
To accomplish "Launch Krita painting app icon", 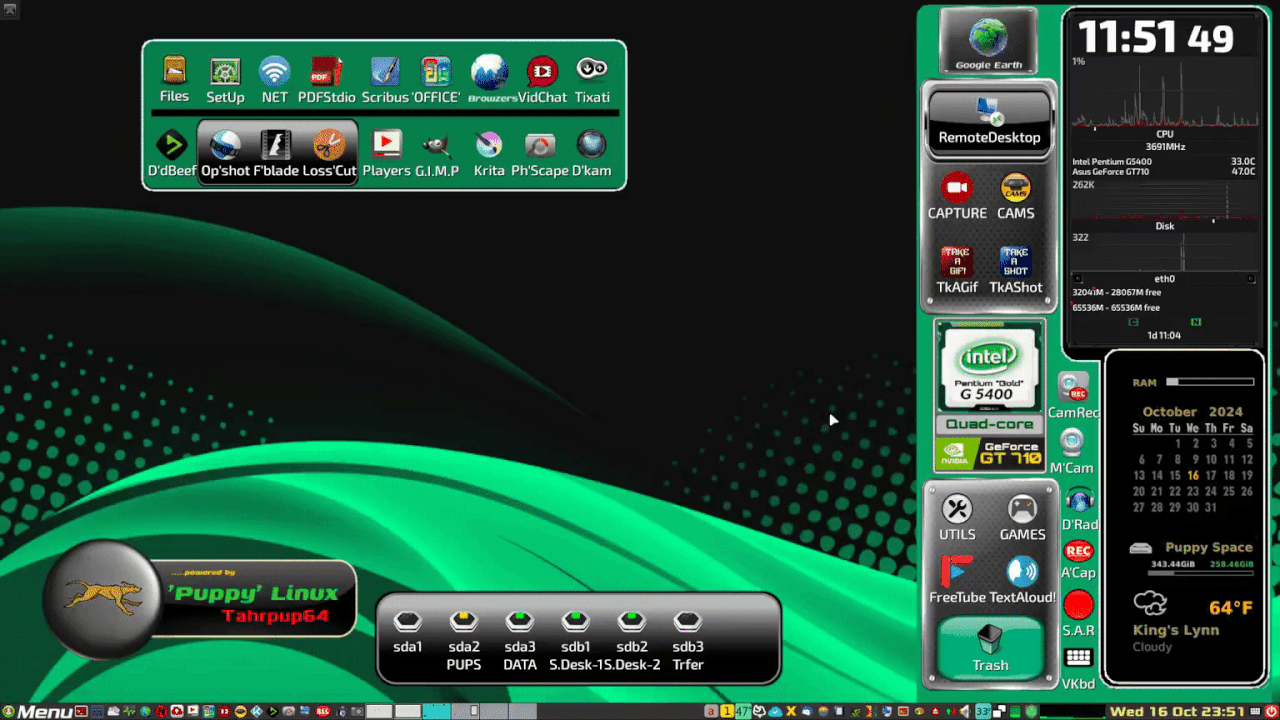I will pos(489,145).
